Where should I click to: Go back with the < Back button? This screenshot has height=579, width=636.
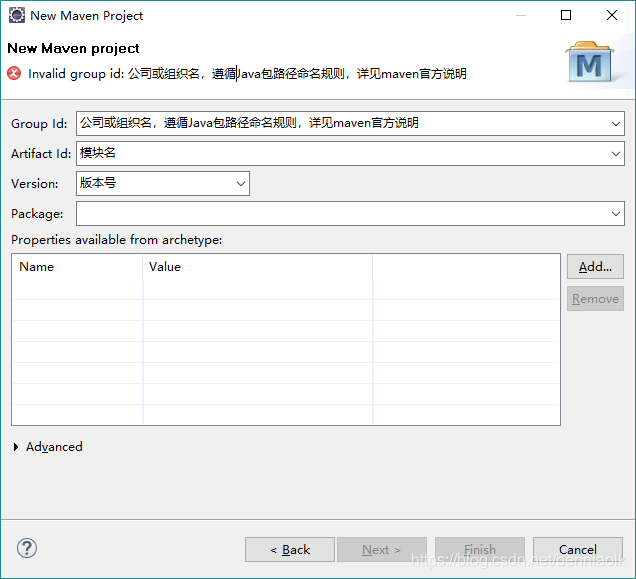pyautogui.click(x=290, y=549)
